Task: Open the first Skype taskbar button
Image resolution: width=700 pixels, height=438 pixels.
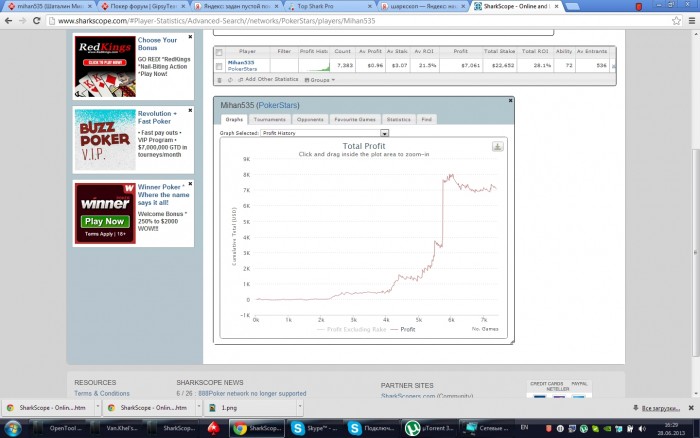Action: [x=317, y=428]
